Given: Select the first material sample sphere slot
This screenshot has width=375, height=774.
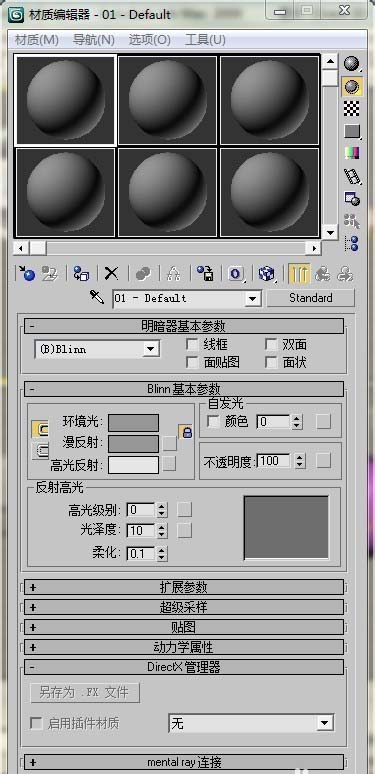Looking at the screenshot, I should (x=66, y=100).
